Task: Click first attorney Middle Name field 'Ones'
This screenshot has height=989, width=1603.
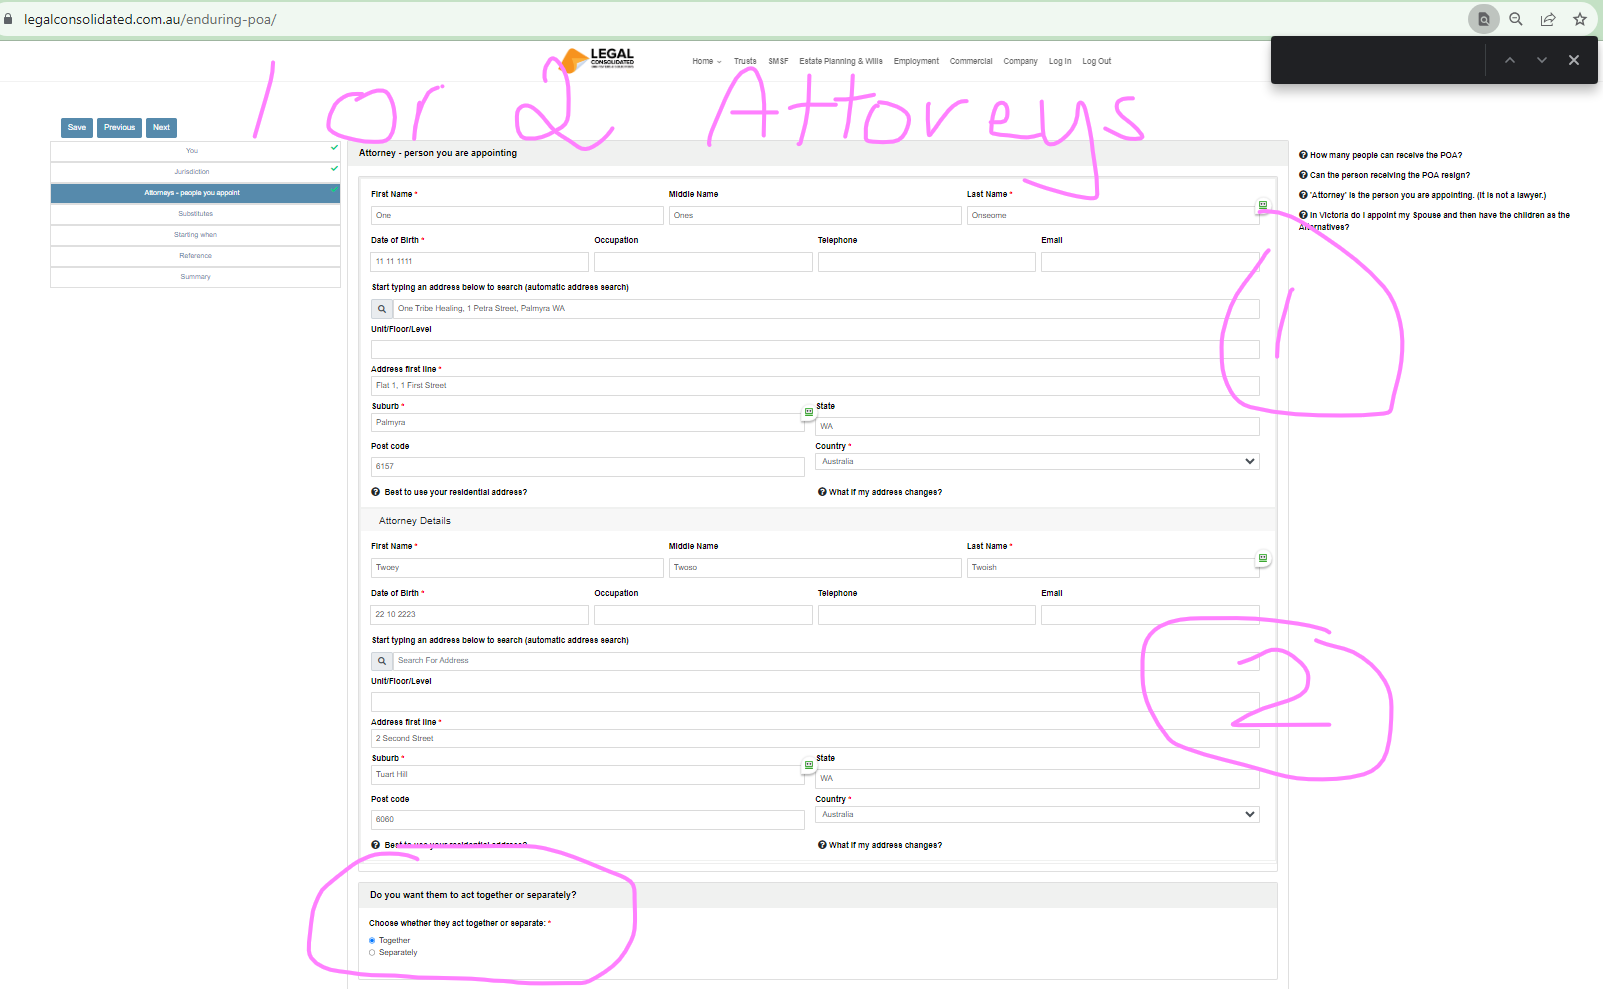Action: tap(815, 215)
